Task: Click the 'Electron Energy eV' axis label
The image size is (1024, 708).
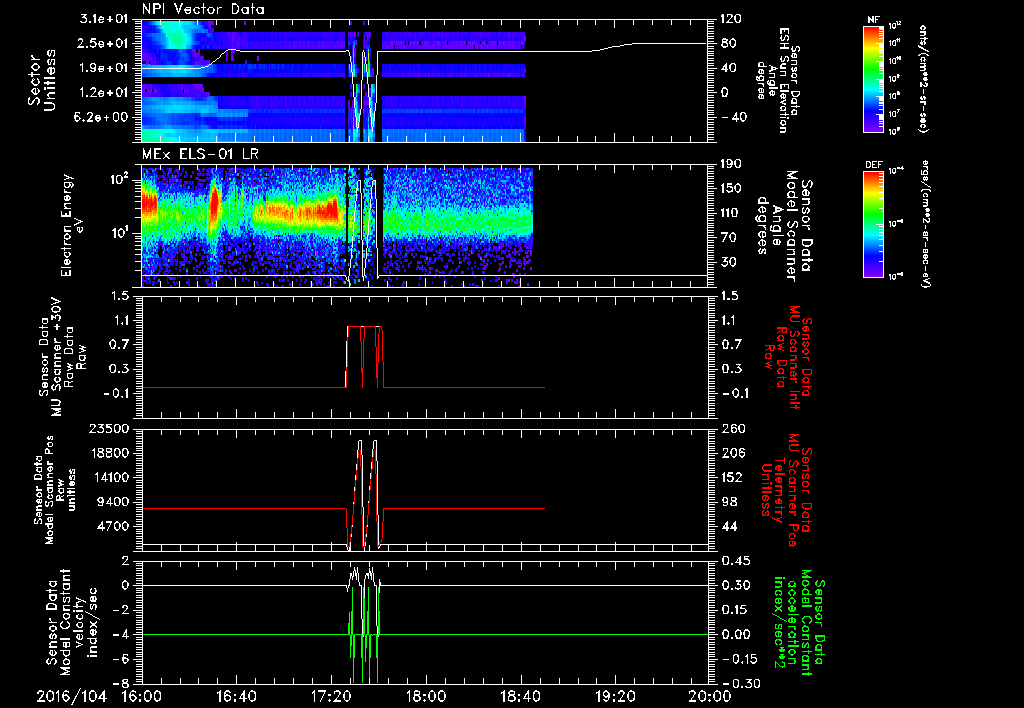Action: tap(75, 225)
